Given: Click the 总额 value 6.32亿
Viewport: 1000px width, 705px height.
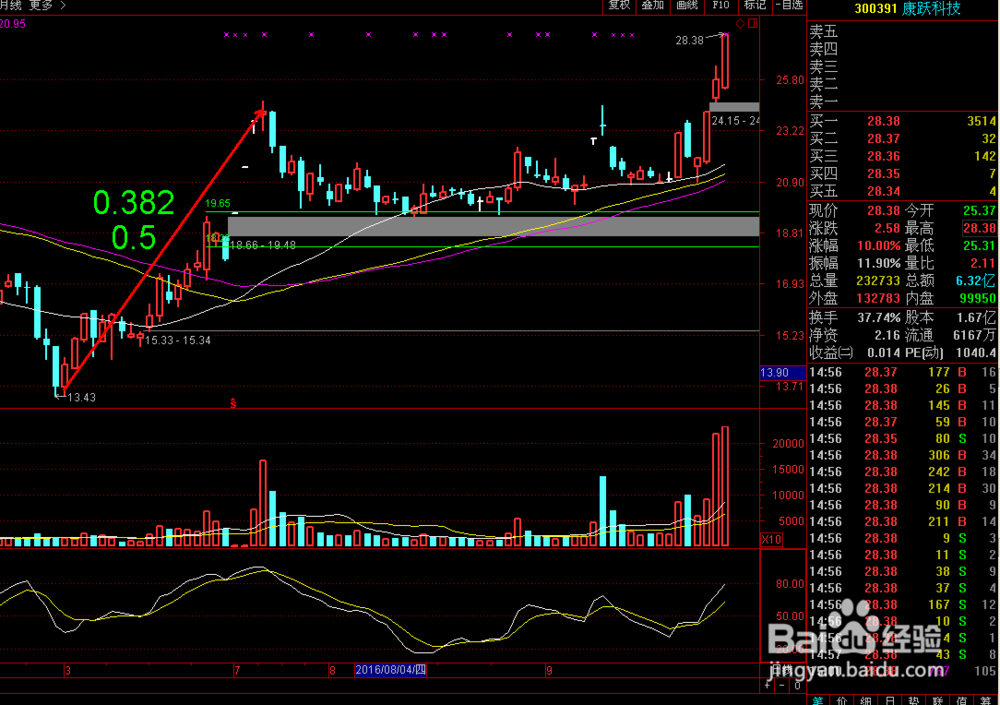Looking at the screenshot, I should click(x=976, y=281).
